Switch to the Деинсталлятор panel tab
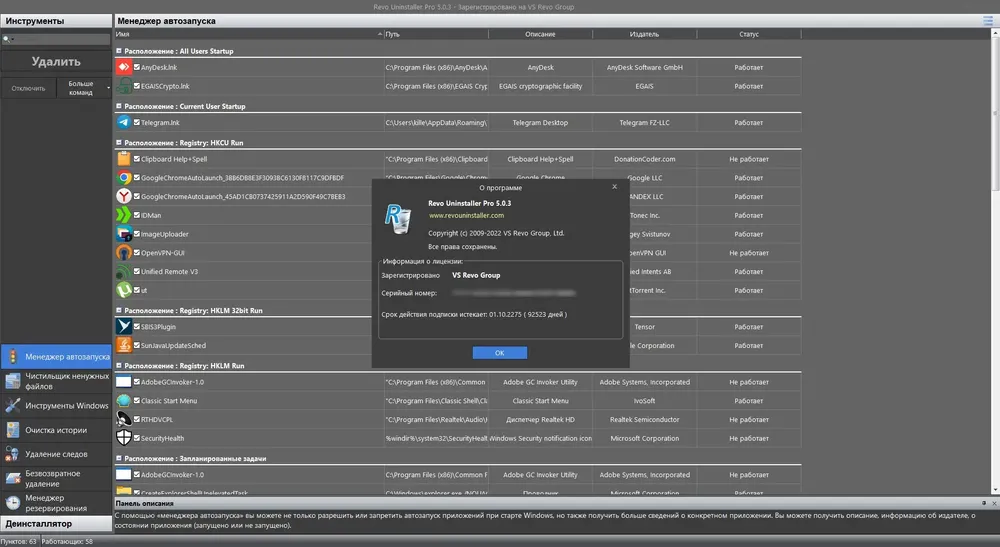Image resolution: width=1000 pixels, height=547 pixels. tap(56, 523)
